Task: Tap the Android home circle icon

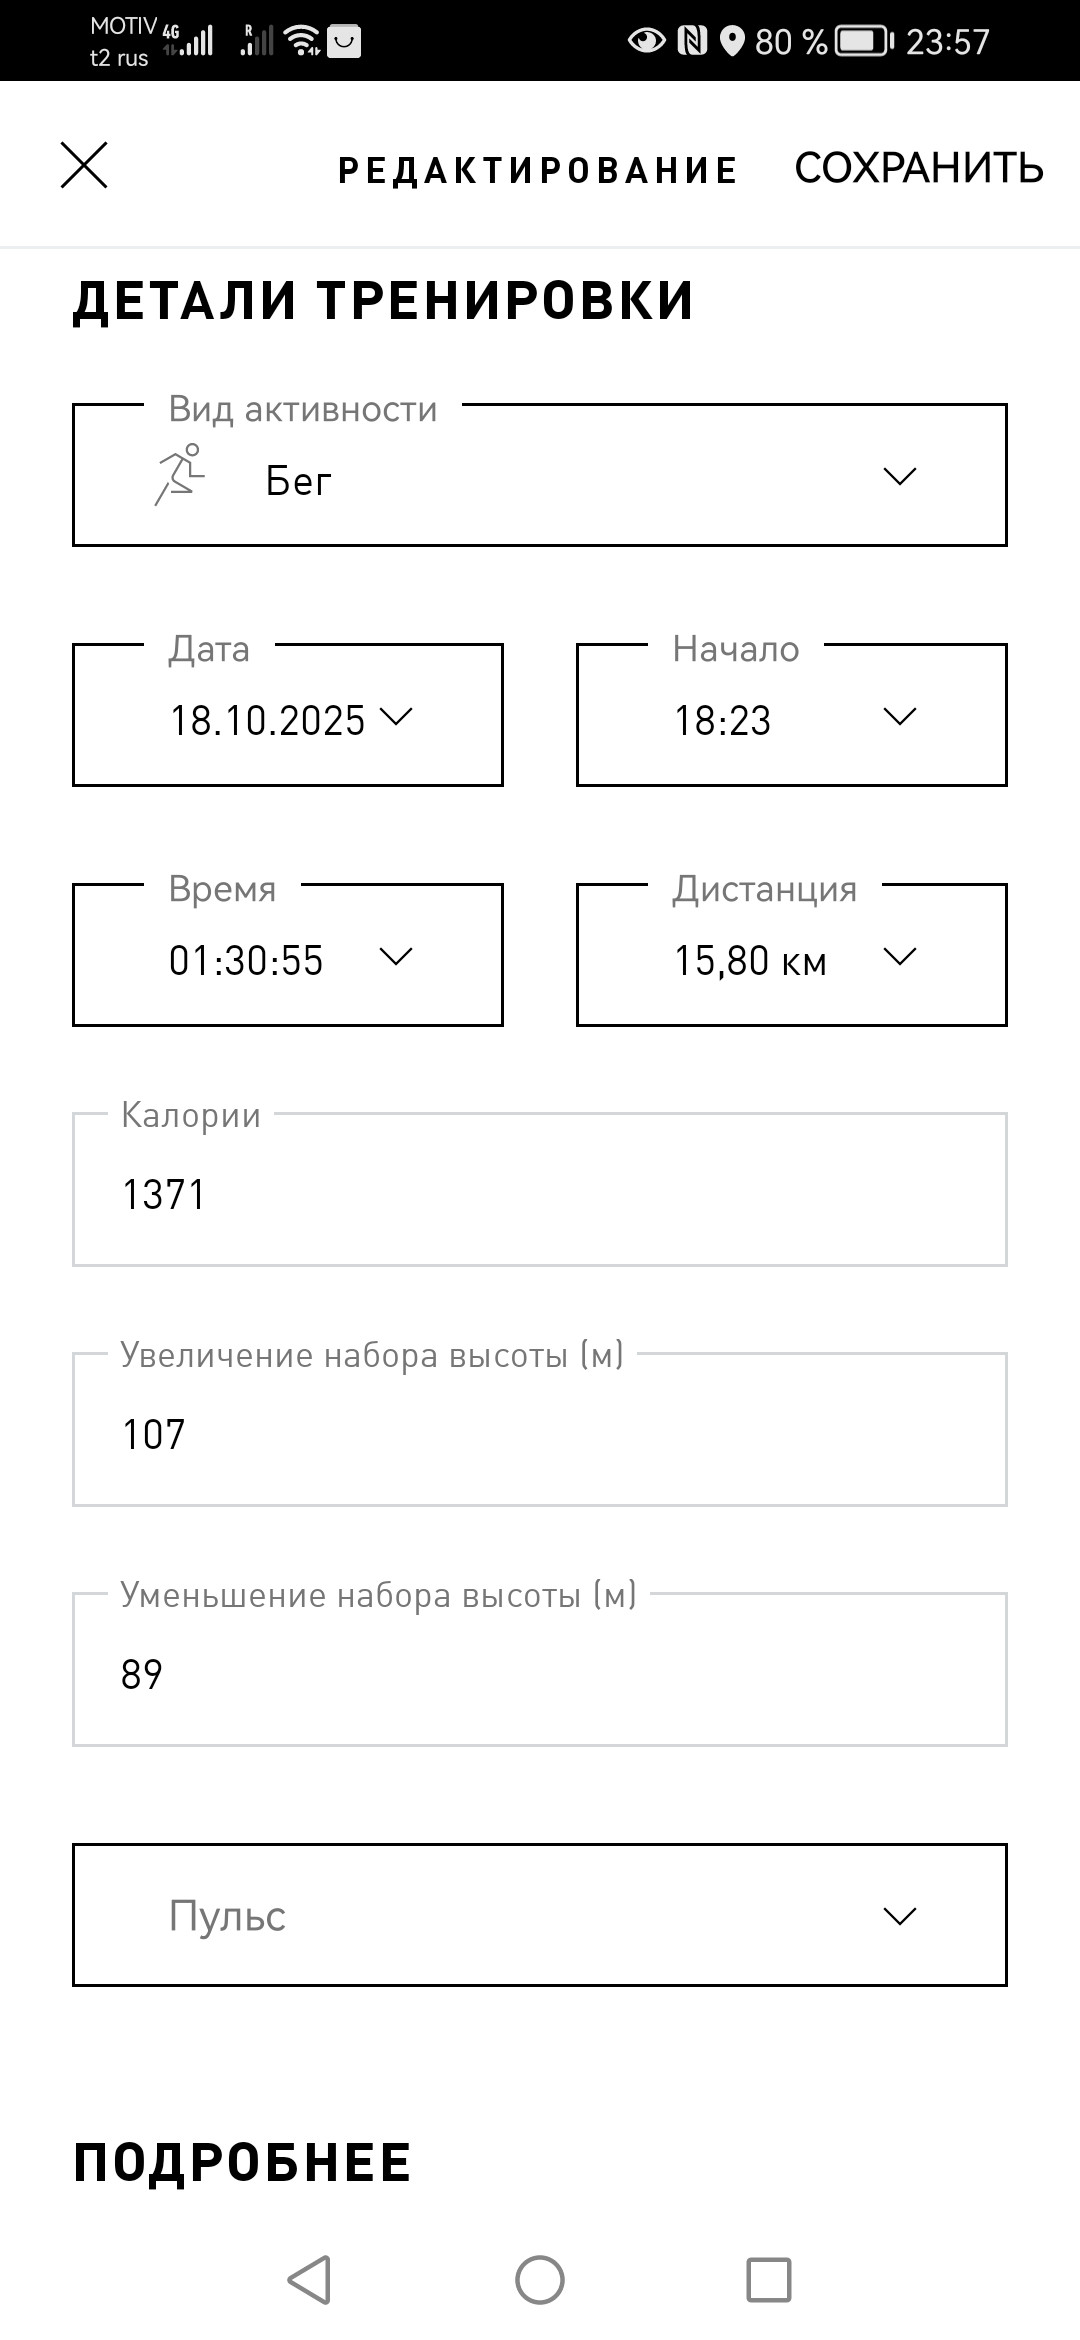Action: coord(540,2280)
